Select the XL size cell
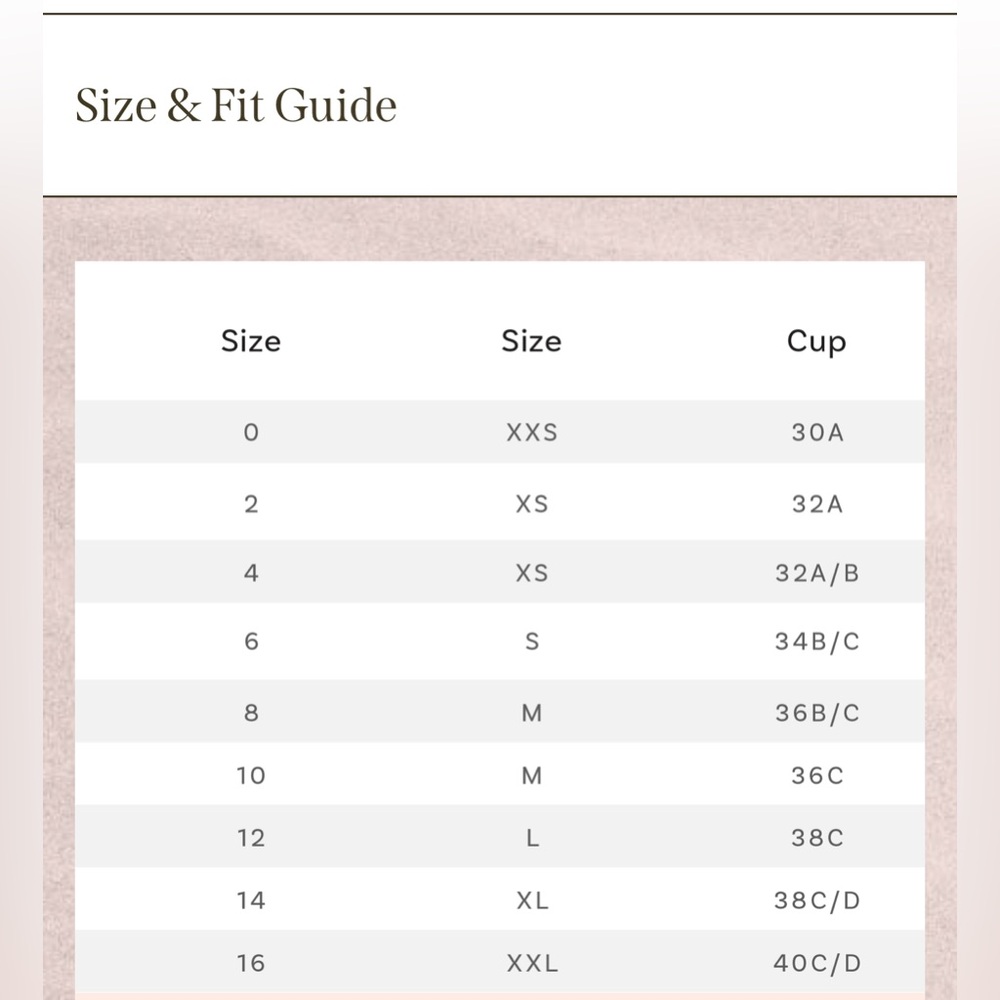The height and width of the screenshot is (1000, 1000). [533, 900]
